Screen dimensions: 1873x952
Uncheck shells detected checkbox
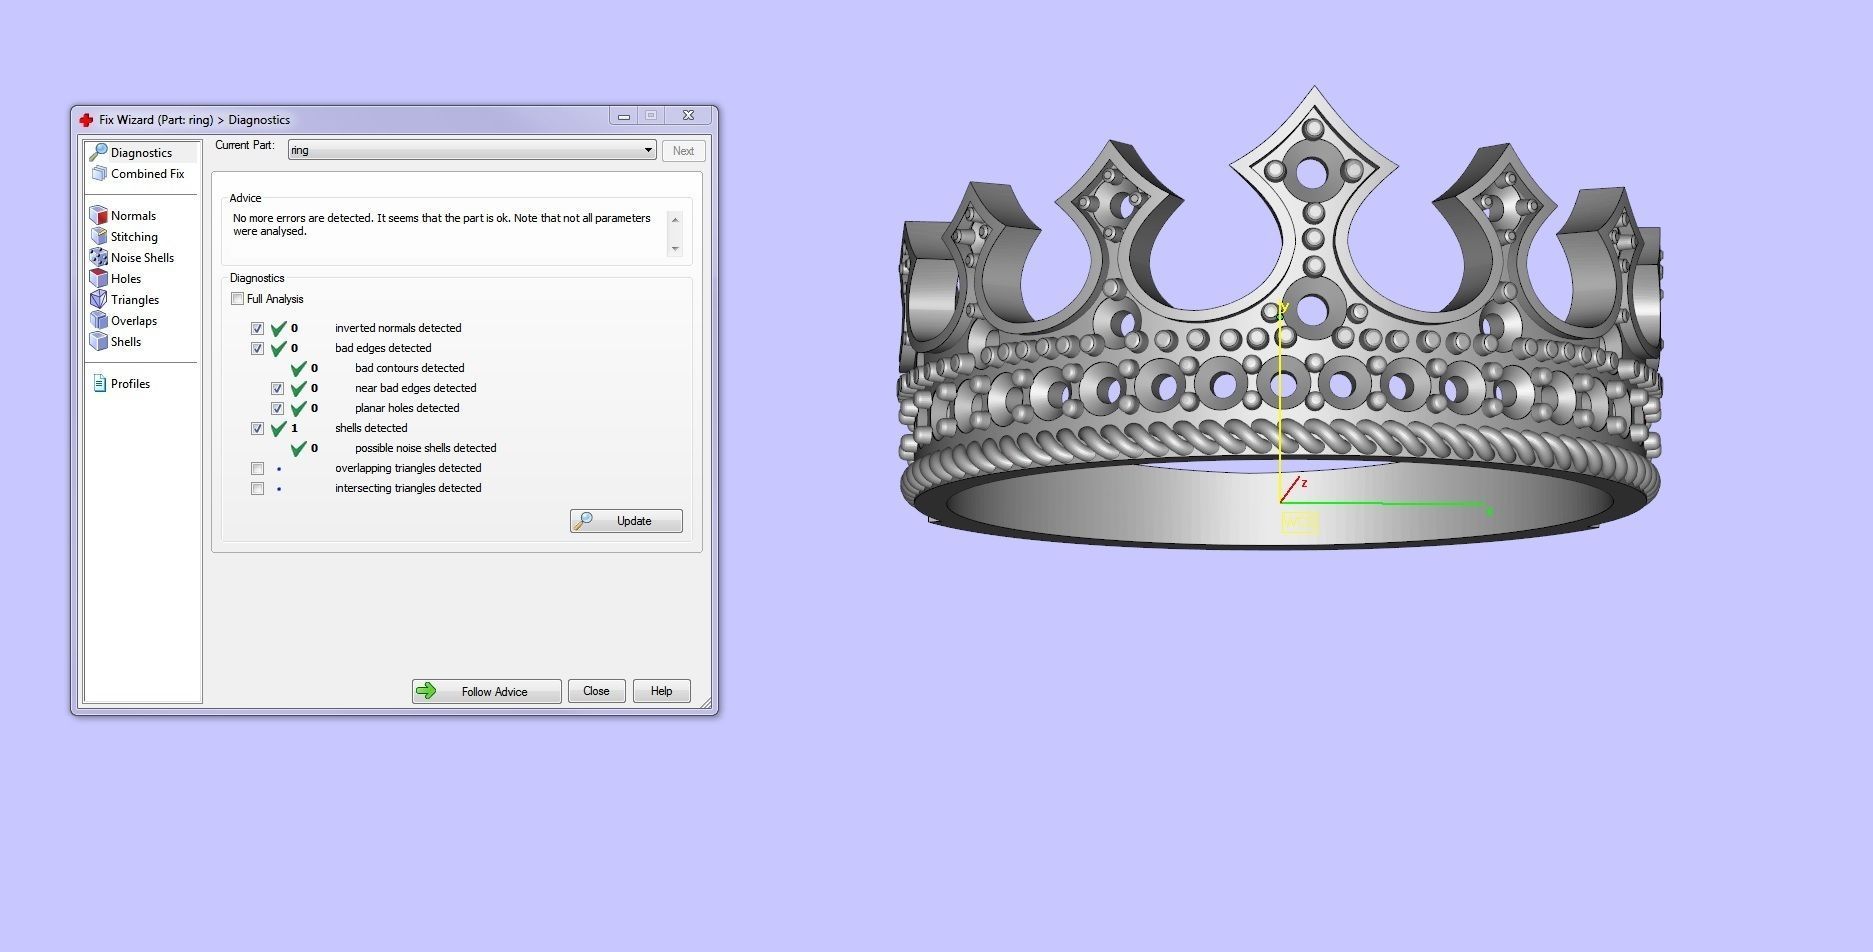[x=257, y=428]
